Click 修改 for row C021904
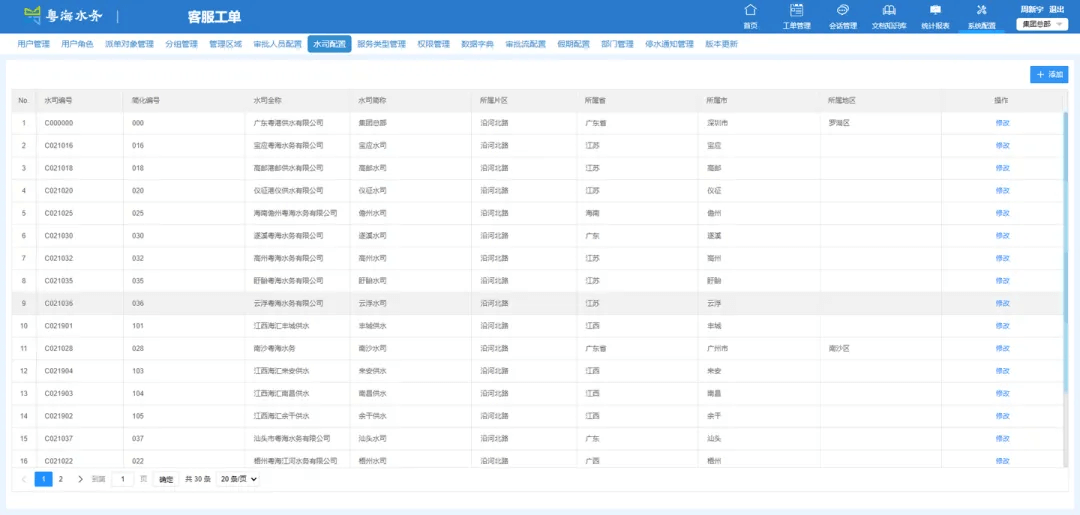1080x515 pixels. [x=1002, y=371]
